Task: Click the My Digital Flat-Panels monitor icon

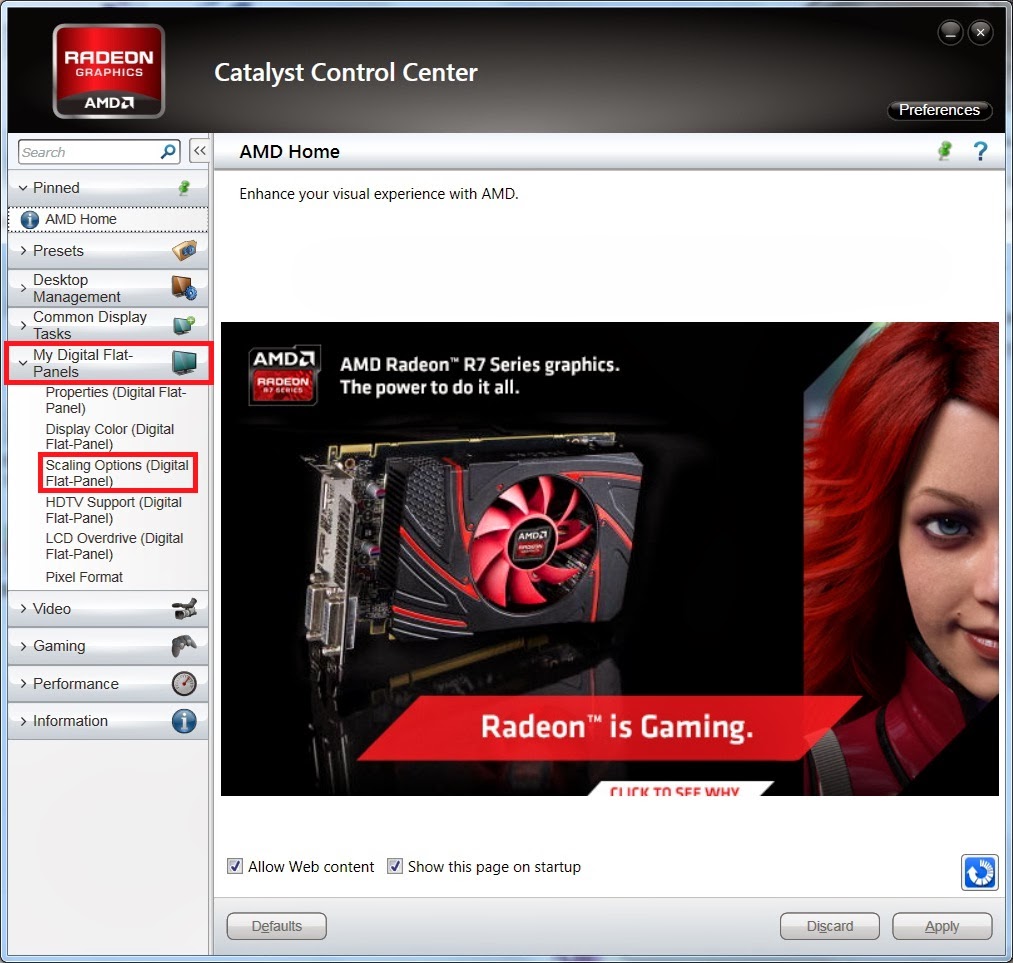Action: click(x=184, y=362)
